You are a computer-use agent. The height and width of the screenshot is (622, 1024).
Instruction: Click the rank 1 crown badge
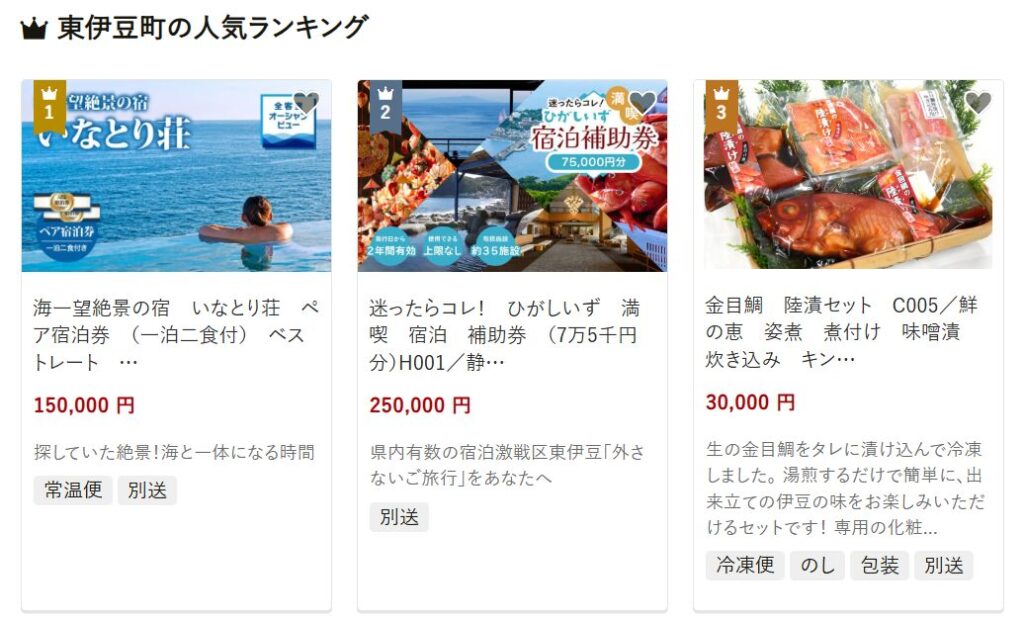click(x=49, y=105)
